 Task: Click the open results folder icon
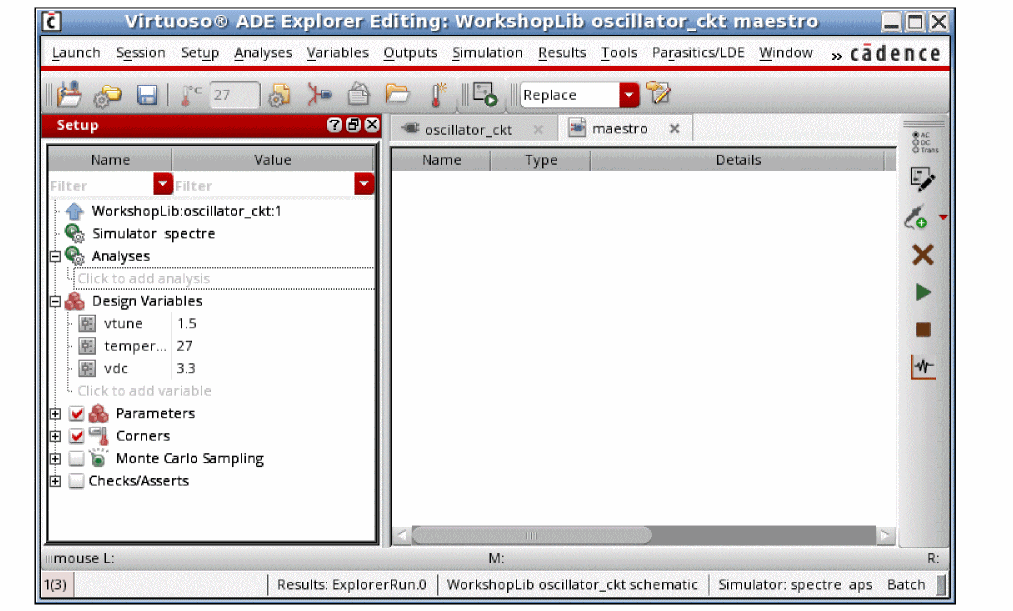[x=397, y=94]
